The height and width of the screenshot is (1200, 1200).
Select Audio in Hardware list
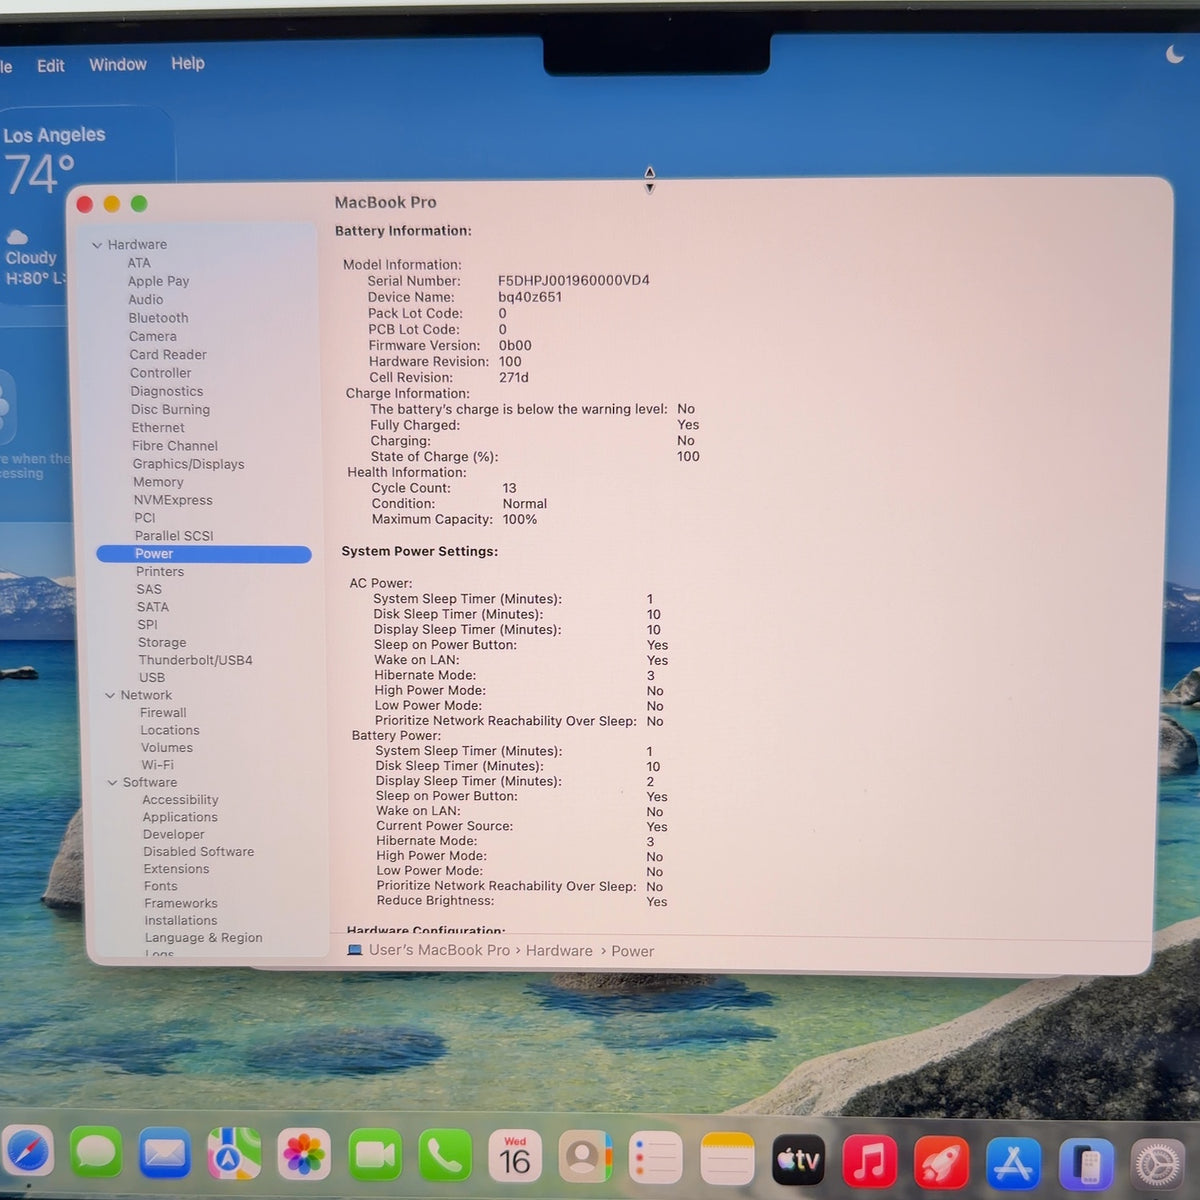coord(145,300)
